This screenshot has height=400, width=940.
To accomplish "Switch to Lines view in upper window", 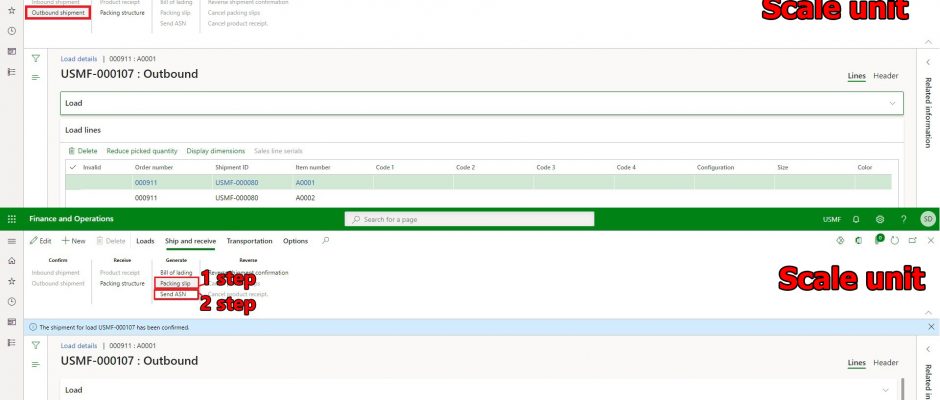I will tap(856, 76).
